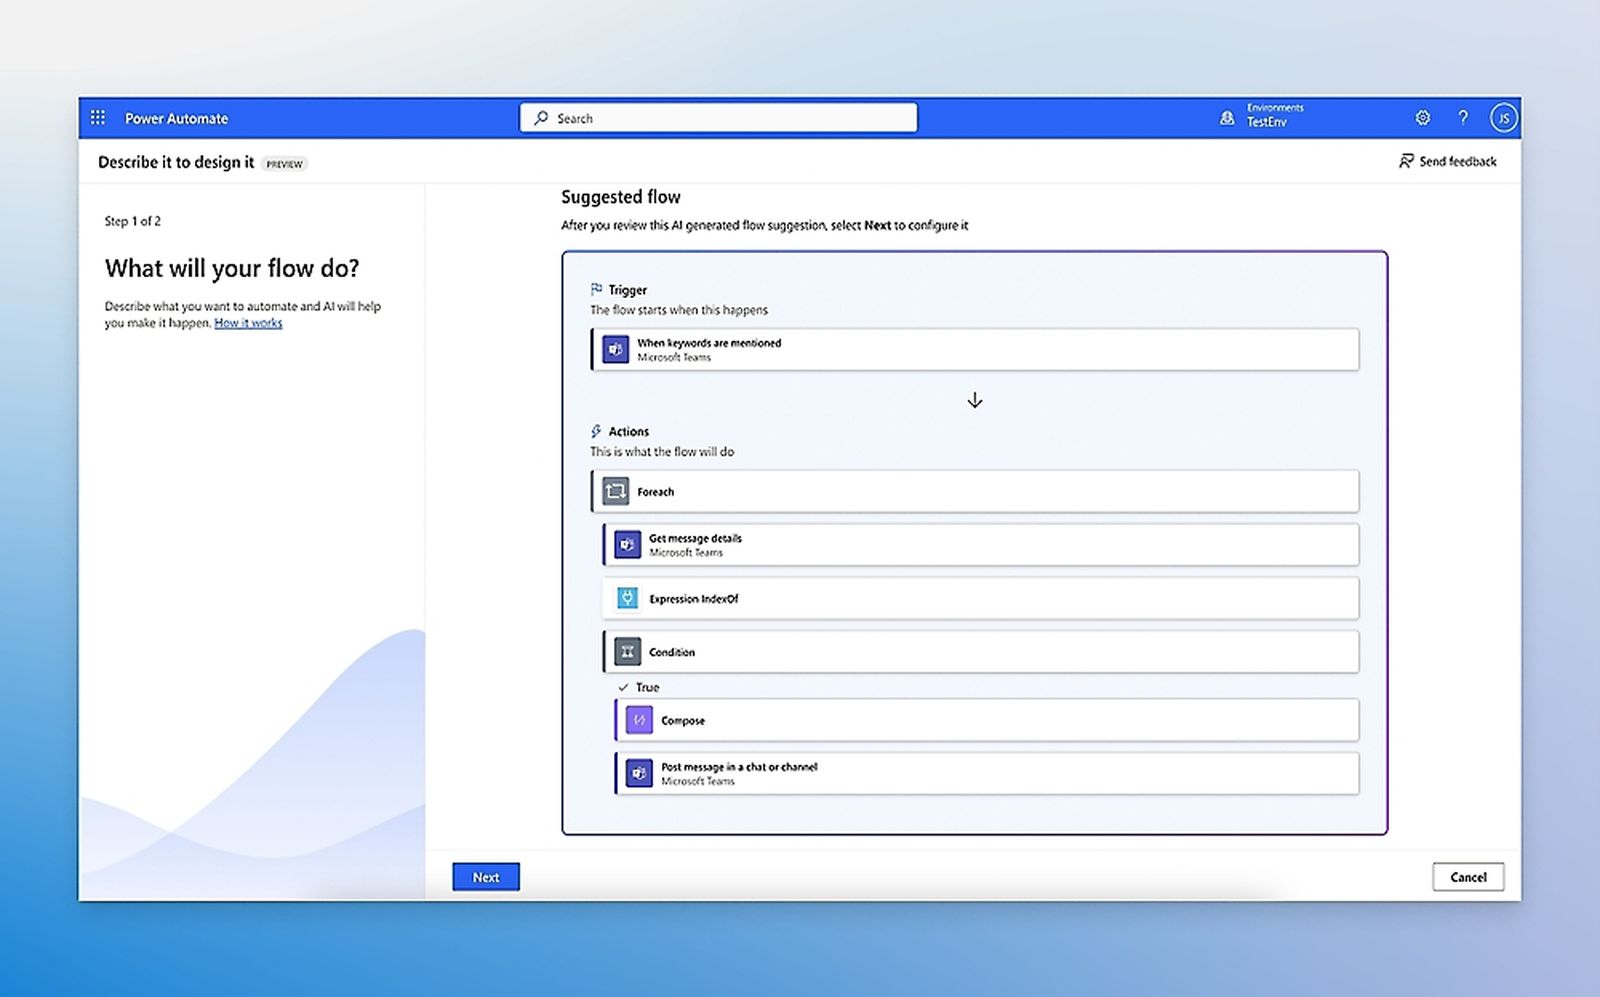
Task: Expand the Environments TestEnv selector
Action: pos(1264,117)
